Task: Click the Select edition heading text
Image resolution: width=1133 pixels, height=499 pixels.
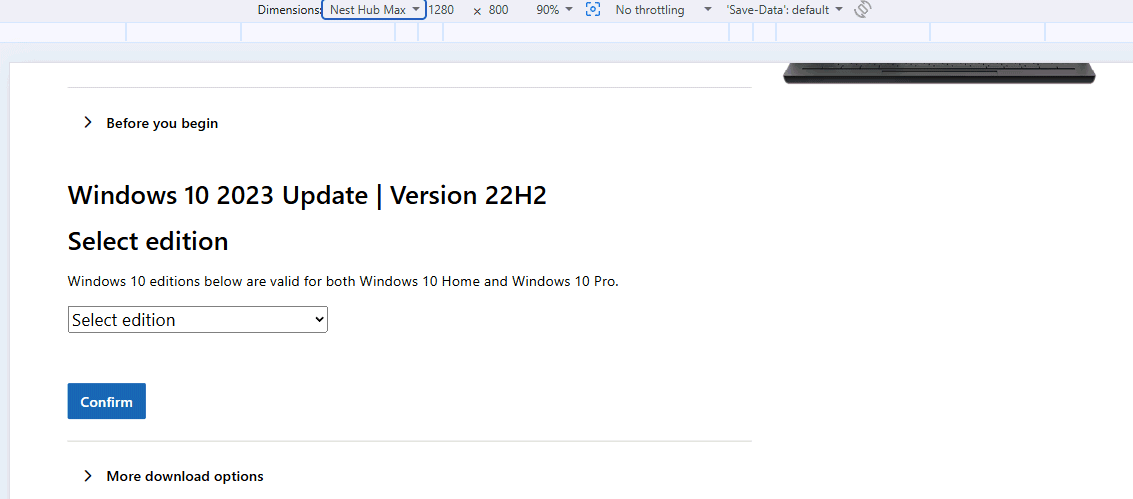Action: point(148,240)
